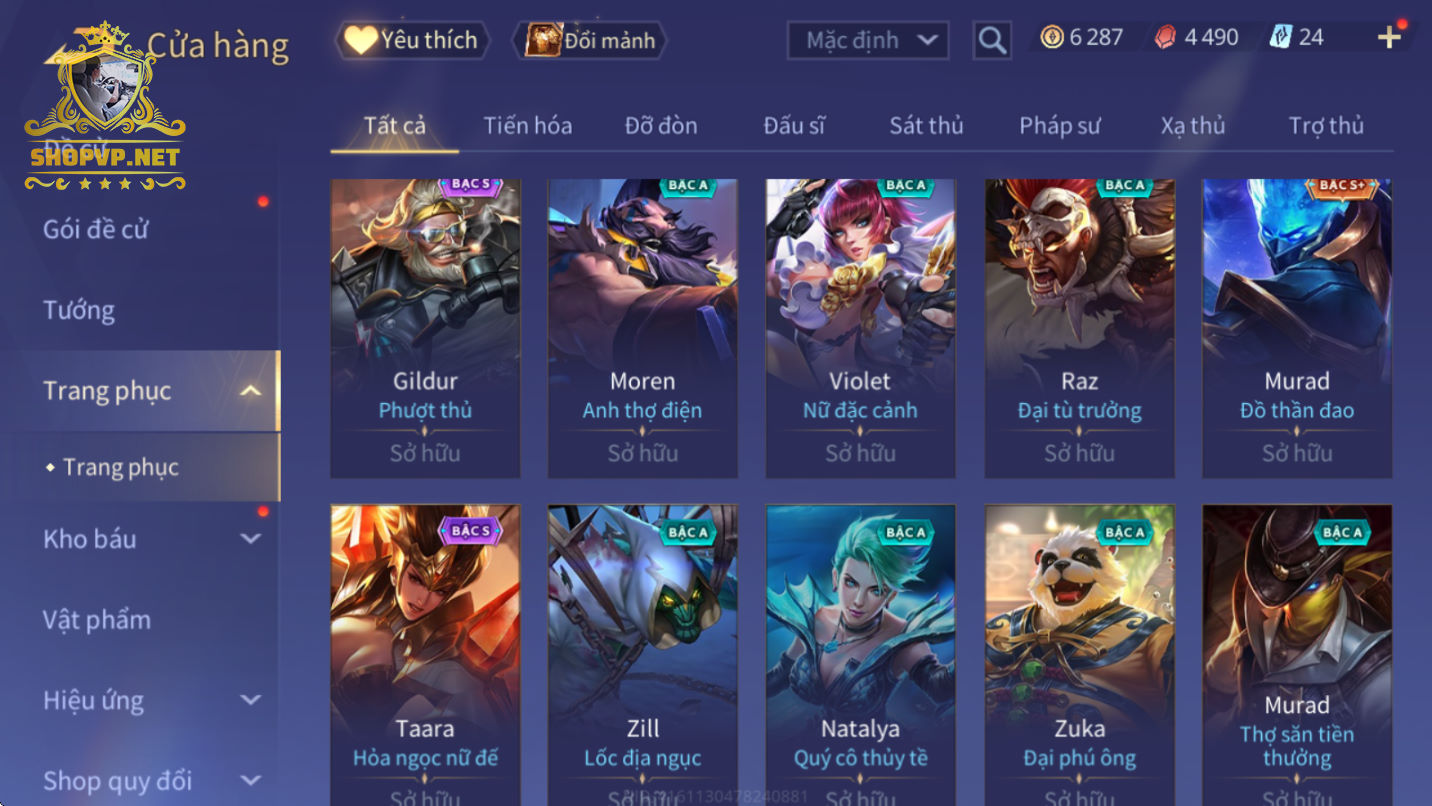Click the heart icon next to Yêu thích
The width and height of the screenshot is (1432, 806).
click(360, 40)
